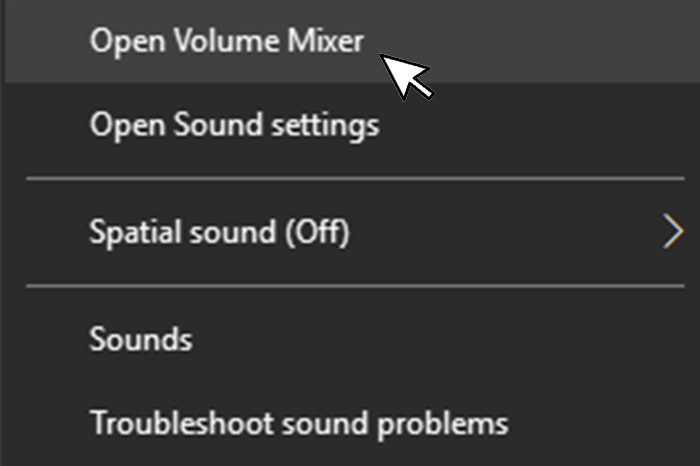Viewport: 700px width, 466px height.
Task: Click the last entry in the sound menu
Action: tap(298, 423)
